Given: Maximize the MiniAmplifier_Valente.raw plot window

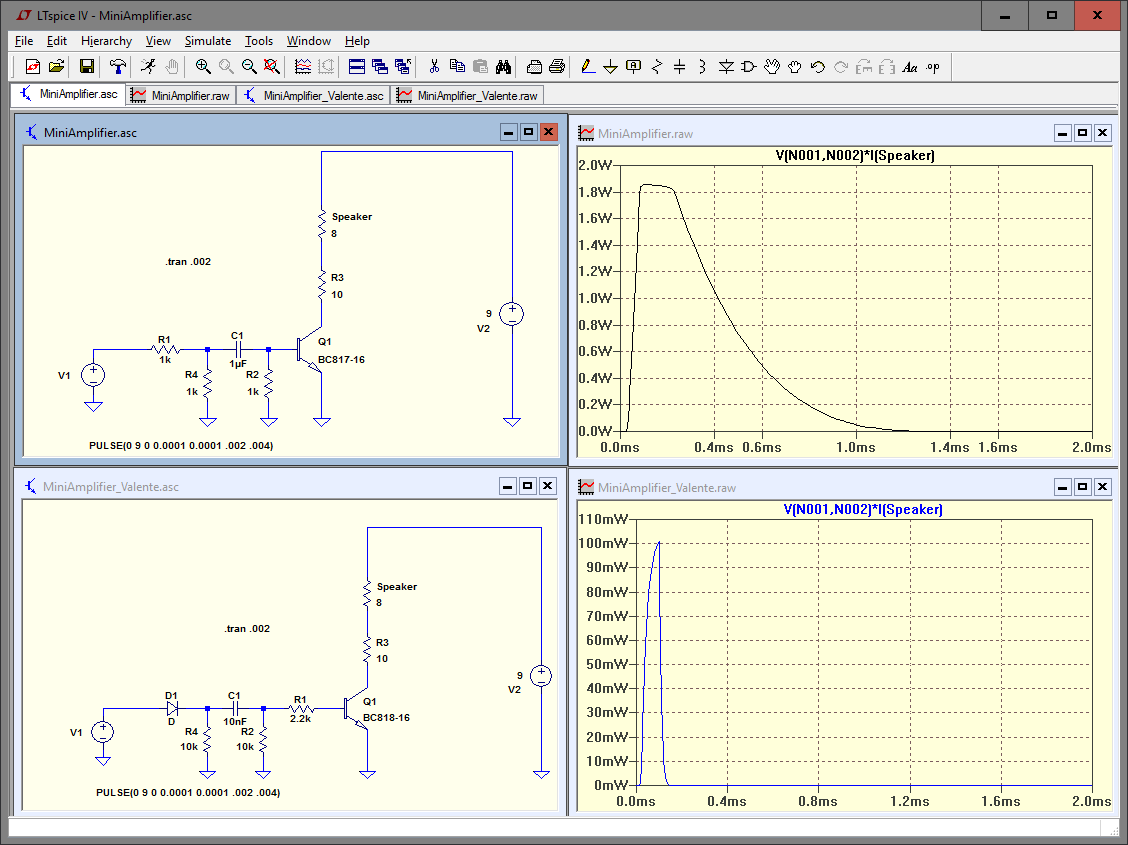Looking at the screenshot, I should [x=1082, y=487].
